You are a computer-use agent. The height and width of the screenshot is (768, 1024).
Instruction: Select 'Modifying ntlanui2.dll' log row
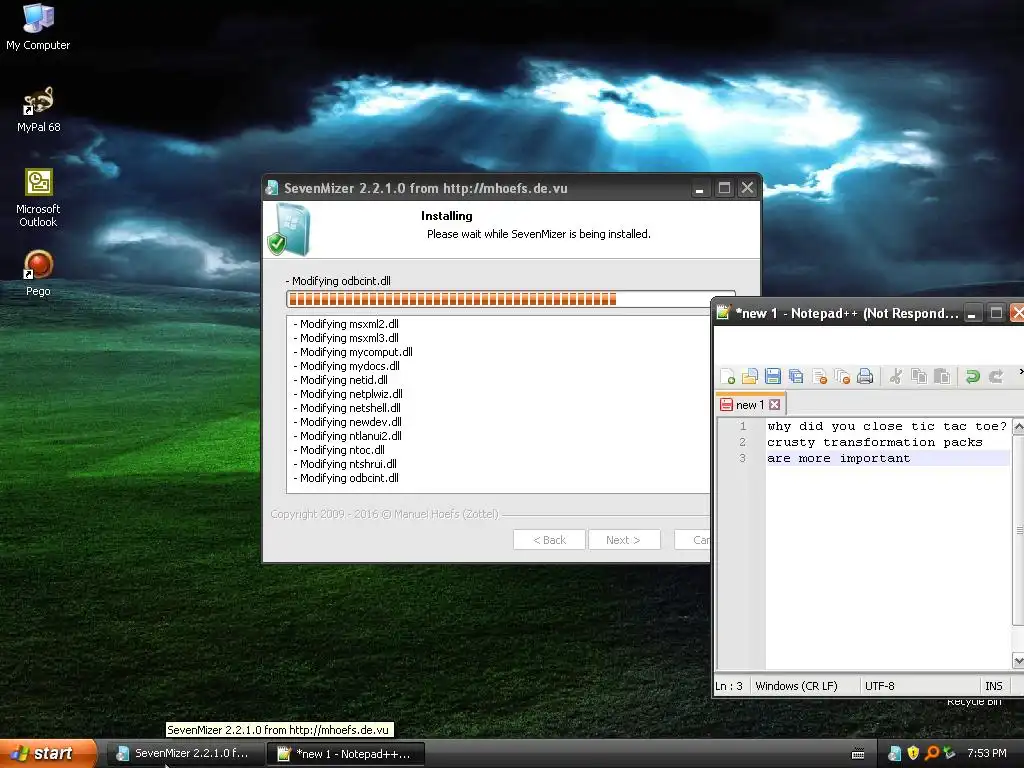pyautogui.click(x=348, y=436)
